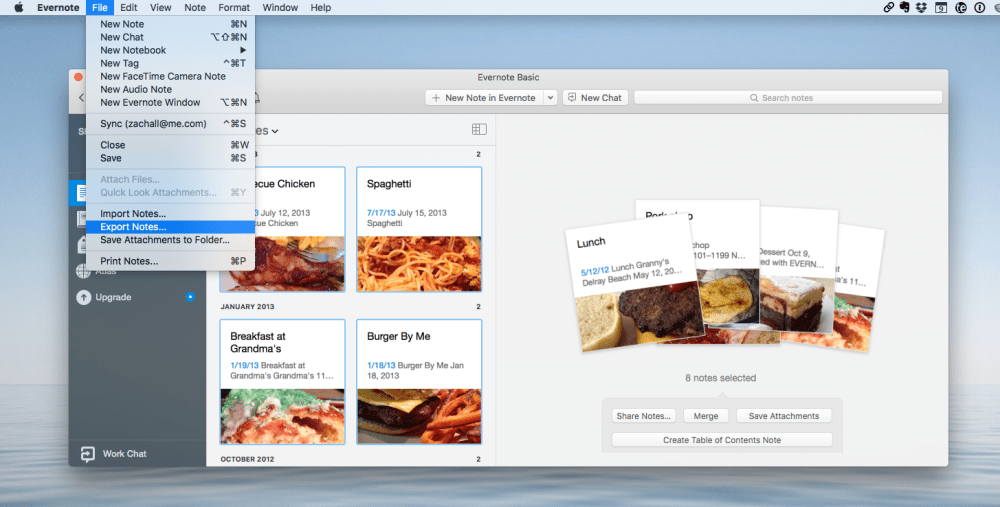Screen dimensions: 1000x507
Task: Click the Share Notes button
Action: 644,416
